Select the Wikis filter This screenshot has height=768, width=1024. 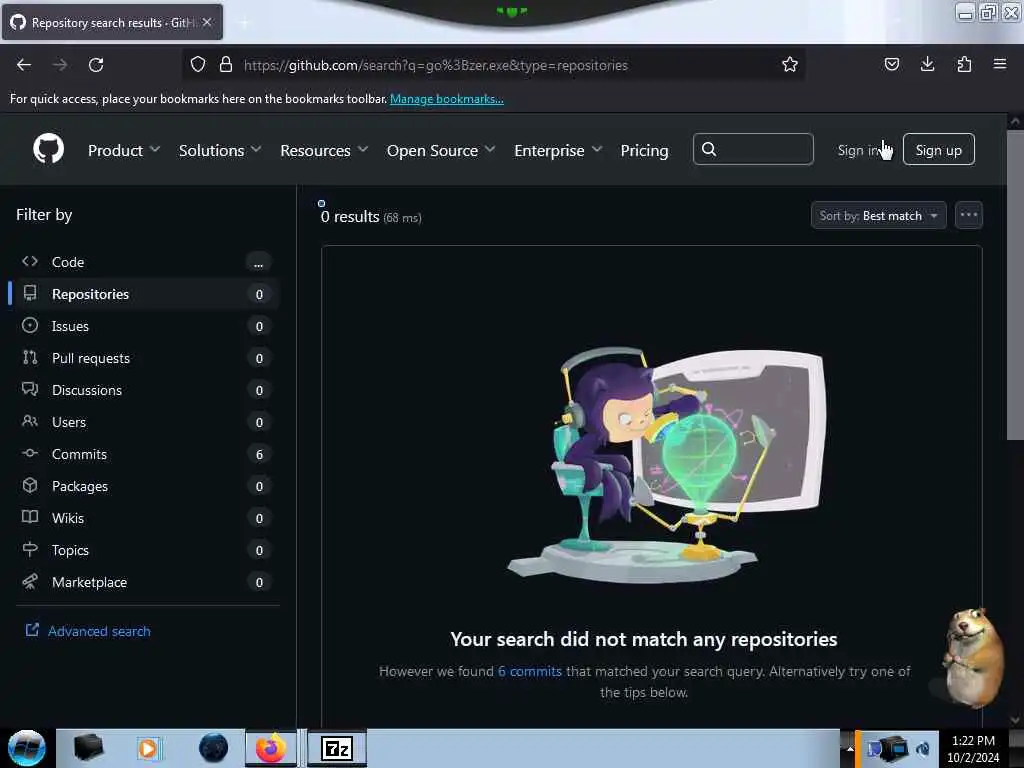click(144, 518)
